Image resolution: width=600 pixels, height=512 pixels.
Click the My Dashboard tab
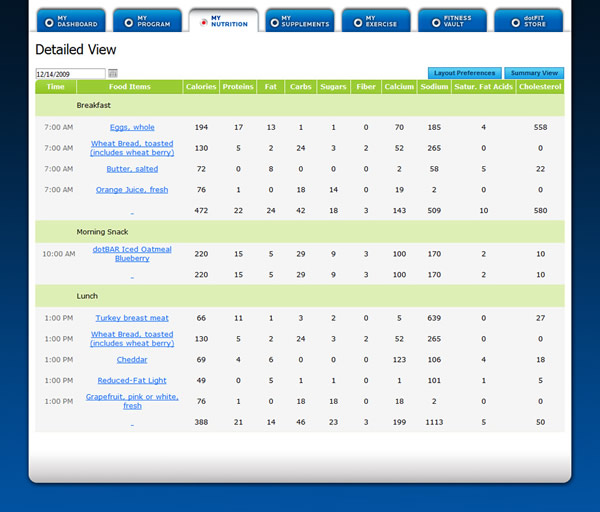(x=70, y=21)
